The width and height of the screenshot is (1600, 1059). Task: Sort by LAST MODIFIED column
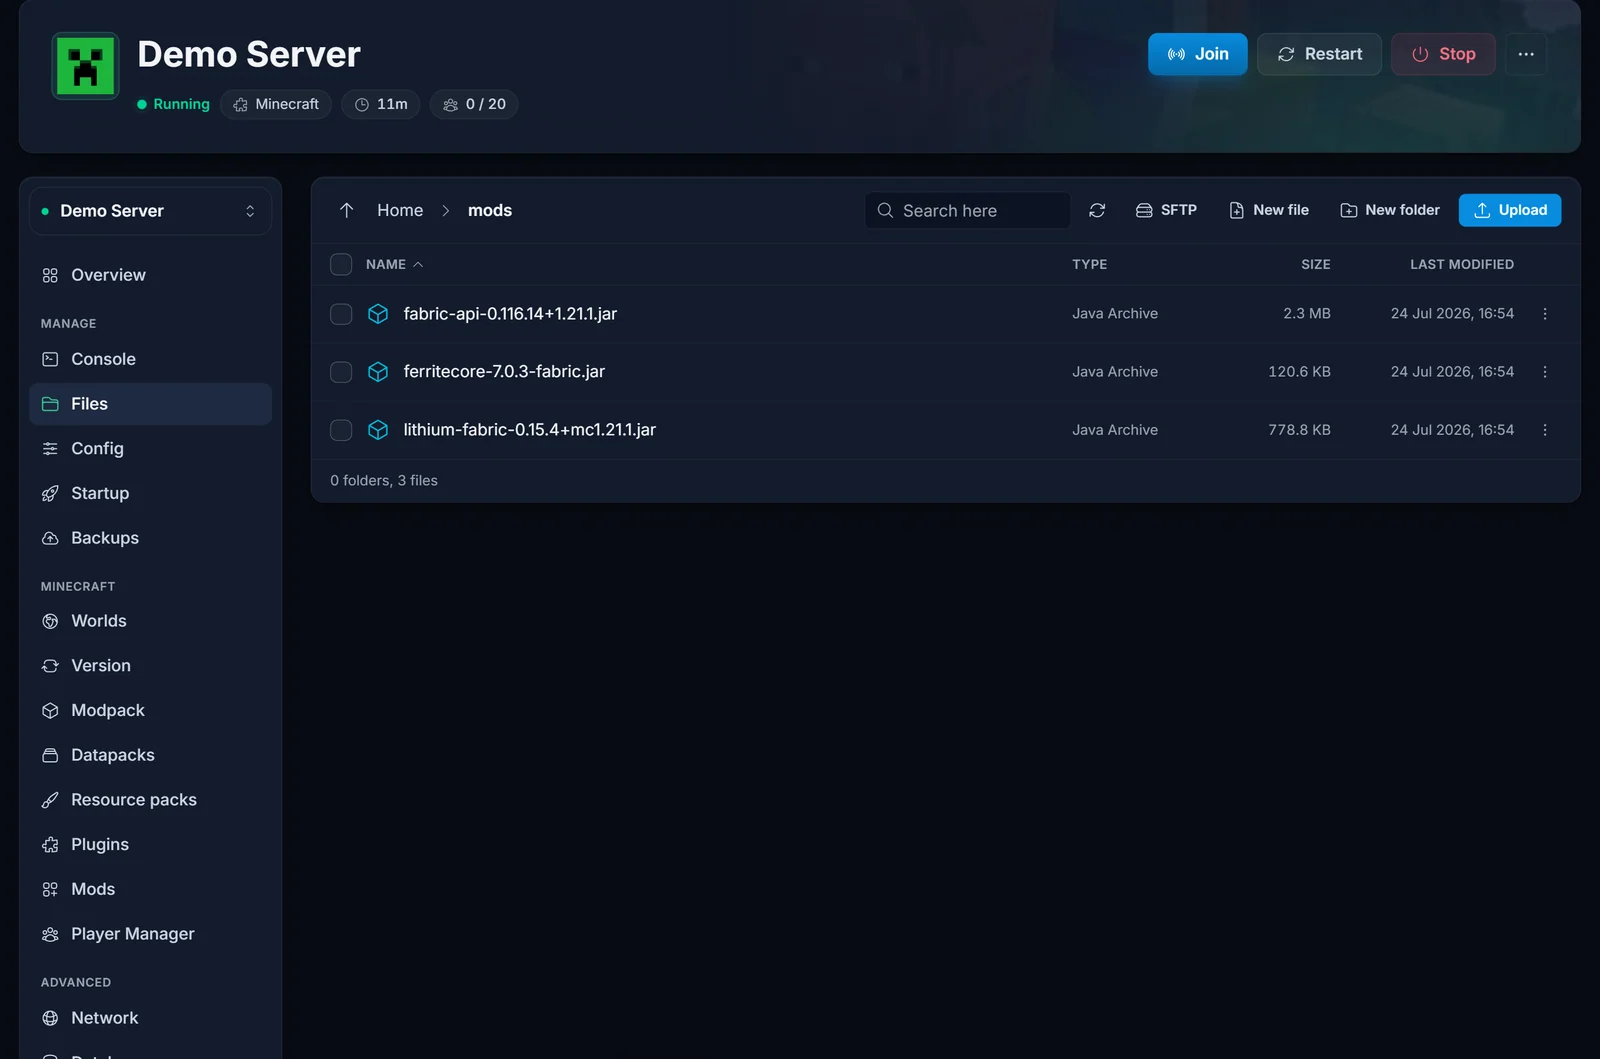coord(1462,264)
